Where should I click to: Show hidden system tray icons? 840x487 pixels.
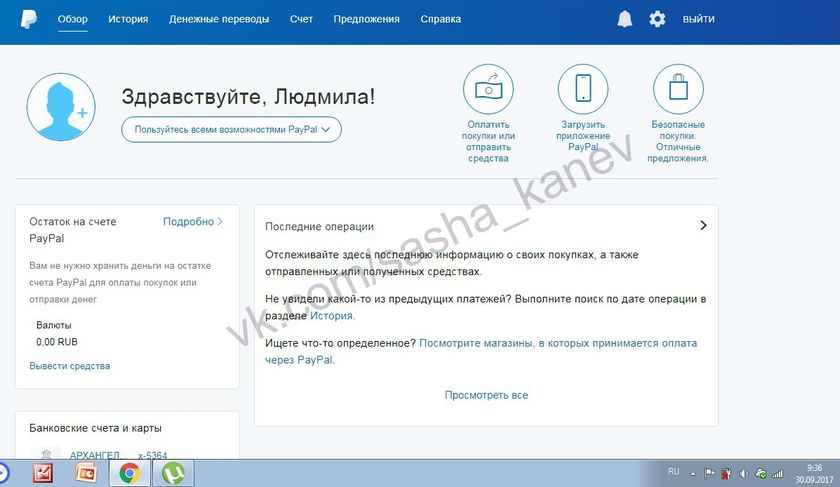pos(692,473)
